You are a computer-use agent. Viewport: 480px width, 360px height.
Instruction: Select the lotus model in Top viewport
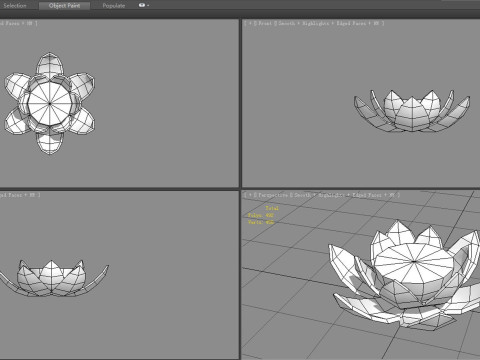pos(50,103)
